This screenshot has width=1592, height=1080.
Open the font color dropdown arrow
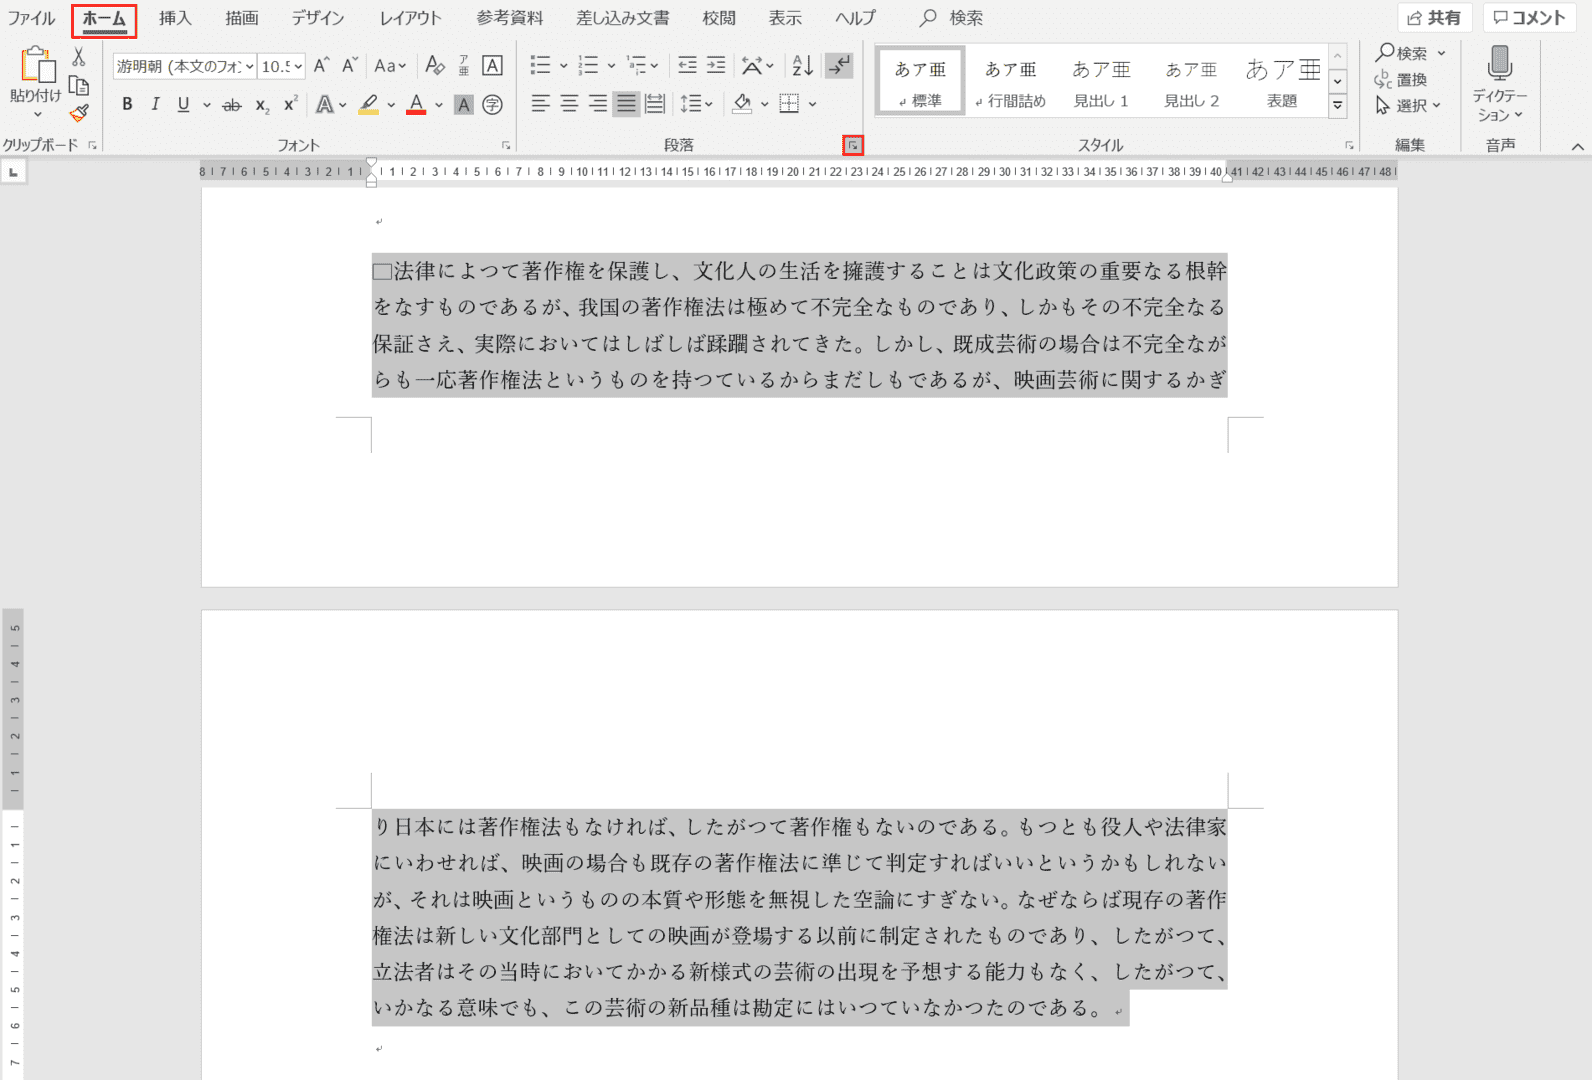click(439, 104)
